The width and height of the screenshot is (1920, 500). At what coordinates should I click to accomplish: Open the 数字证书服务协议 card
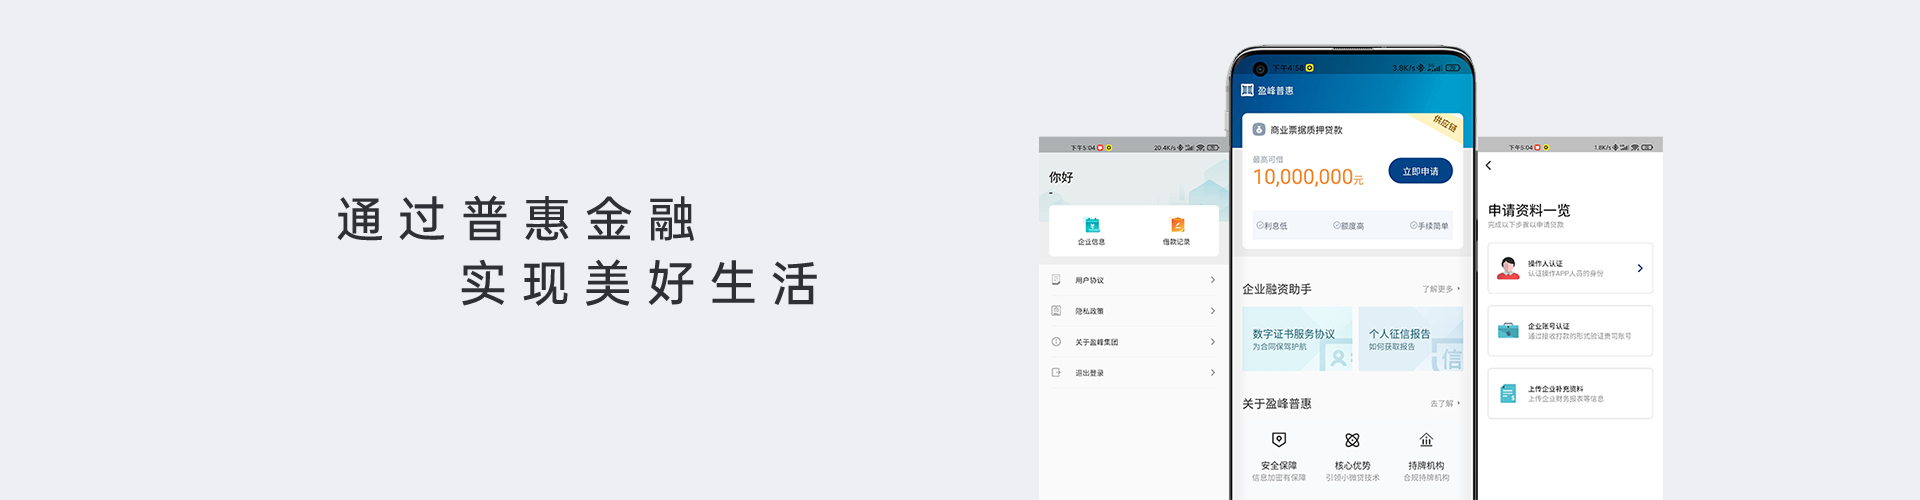coord(1296,339)
